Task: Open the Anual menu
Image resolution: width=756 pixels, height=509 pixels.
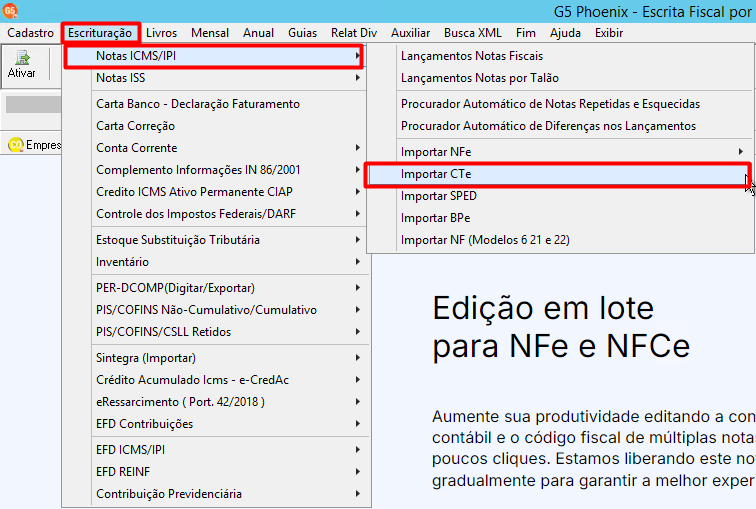Action: [258, 33]
